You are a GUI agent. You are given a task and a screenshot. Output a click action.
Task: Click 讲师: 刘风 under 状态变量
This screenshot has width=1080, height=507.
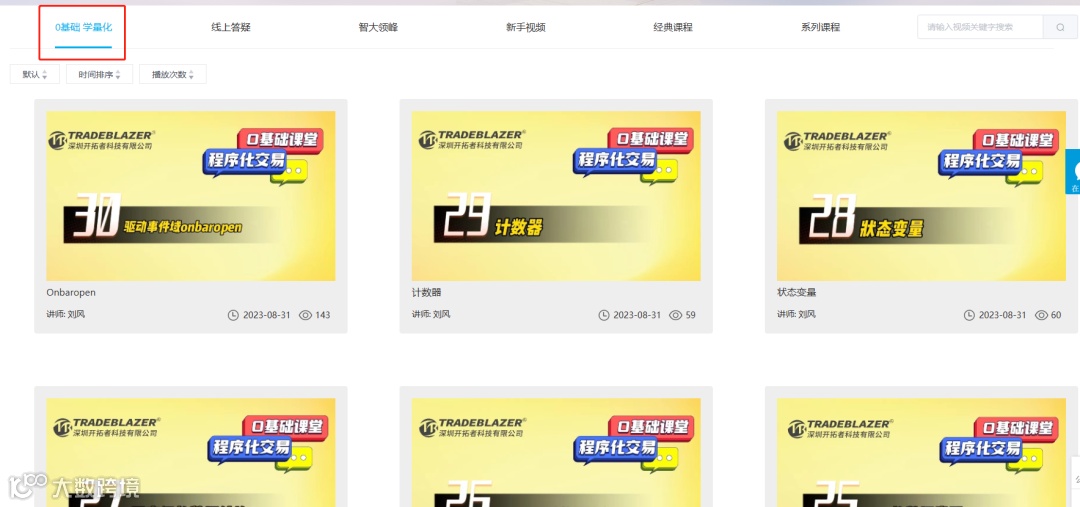tap(796, 314)
